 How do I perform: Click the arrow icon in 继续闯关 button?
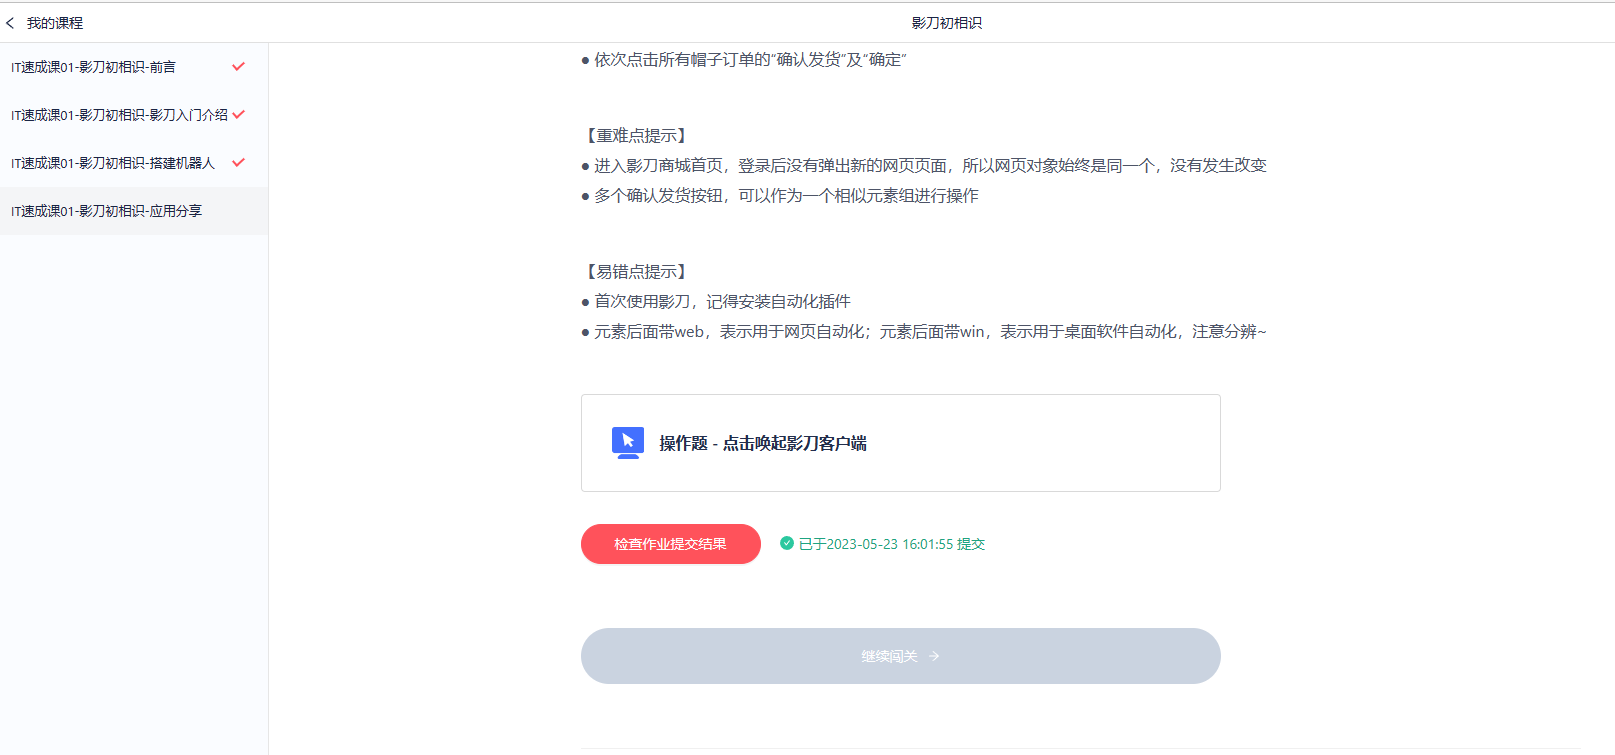tap(934, 656)
